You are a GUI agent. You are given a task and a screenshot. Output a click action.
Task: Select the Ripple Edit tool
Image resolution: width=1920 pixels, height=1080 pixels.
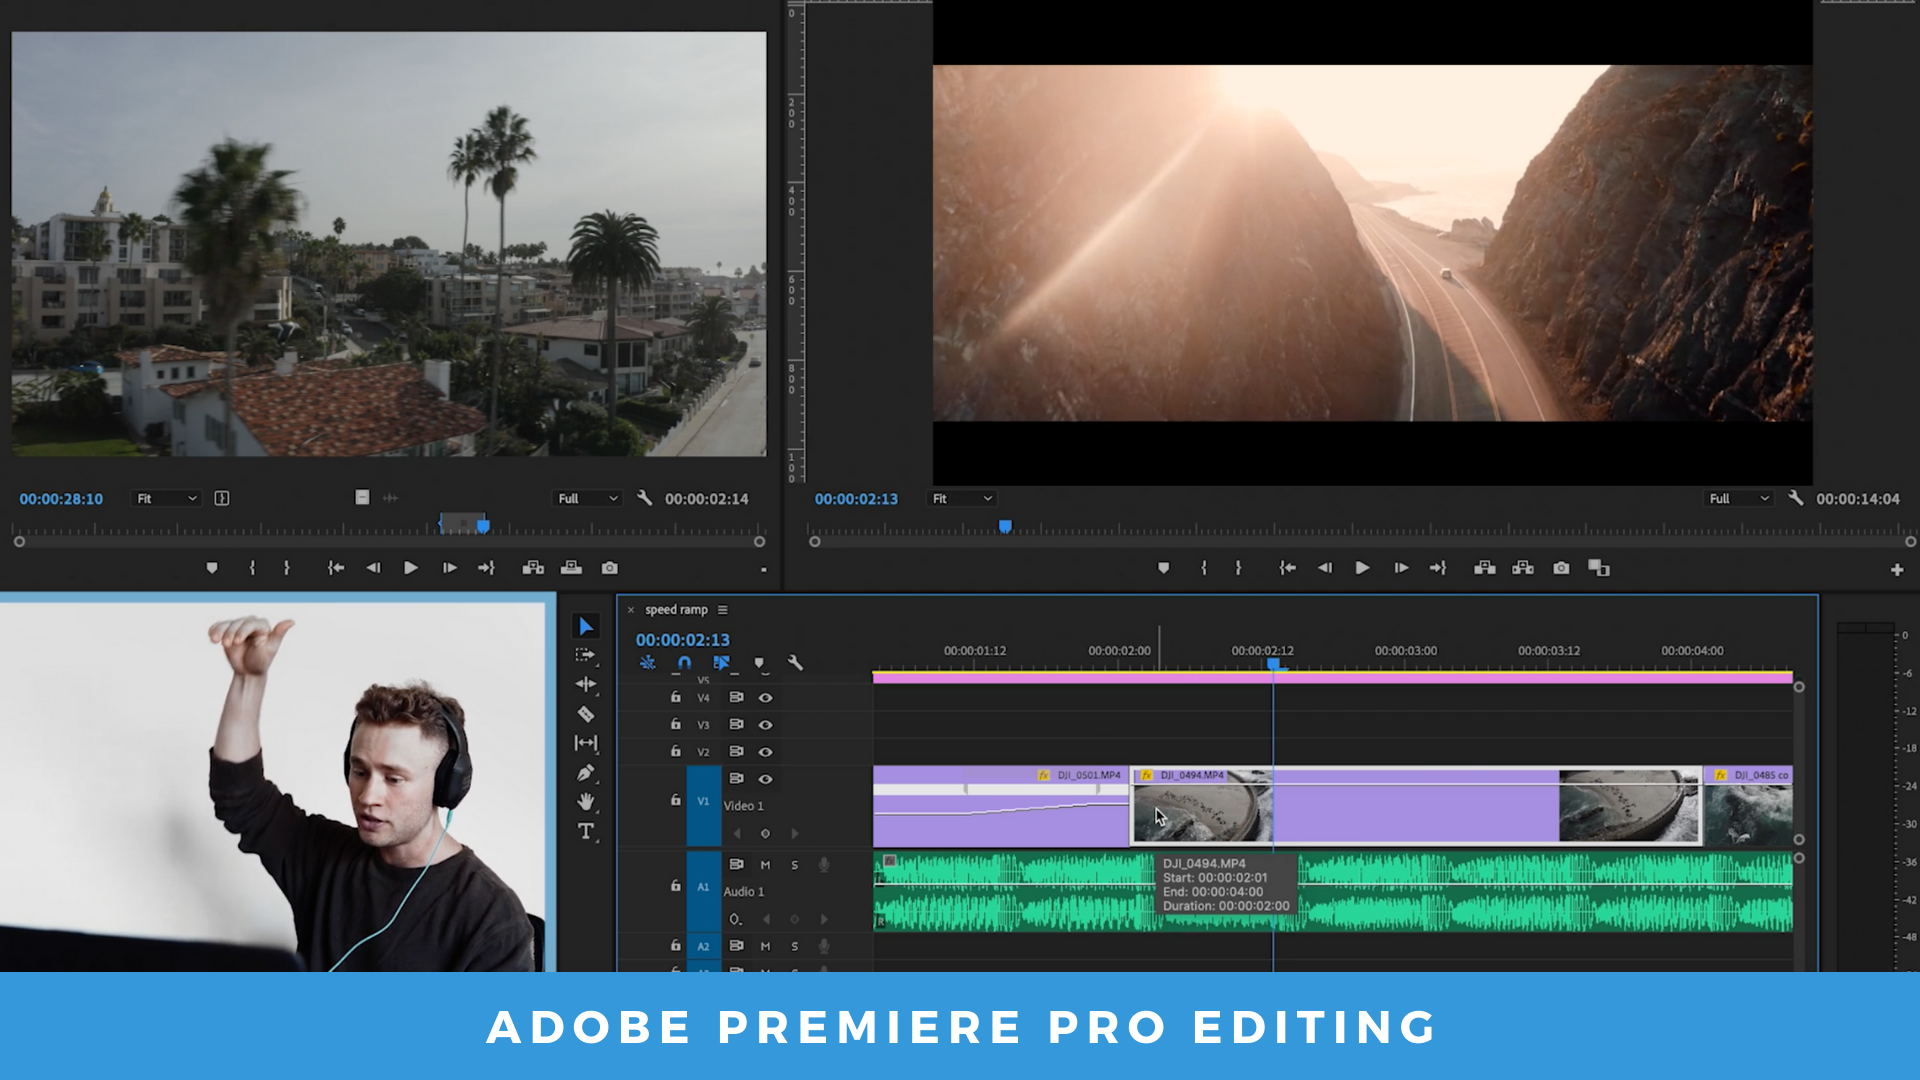coord(586,685)
